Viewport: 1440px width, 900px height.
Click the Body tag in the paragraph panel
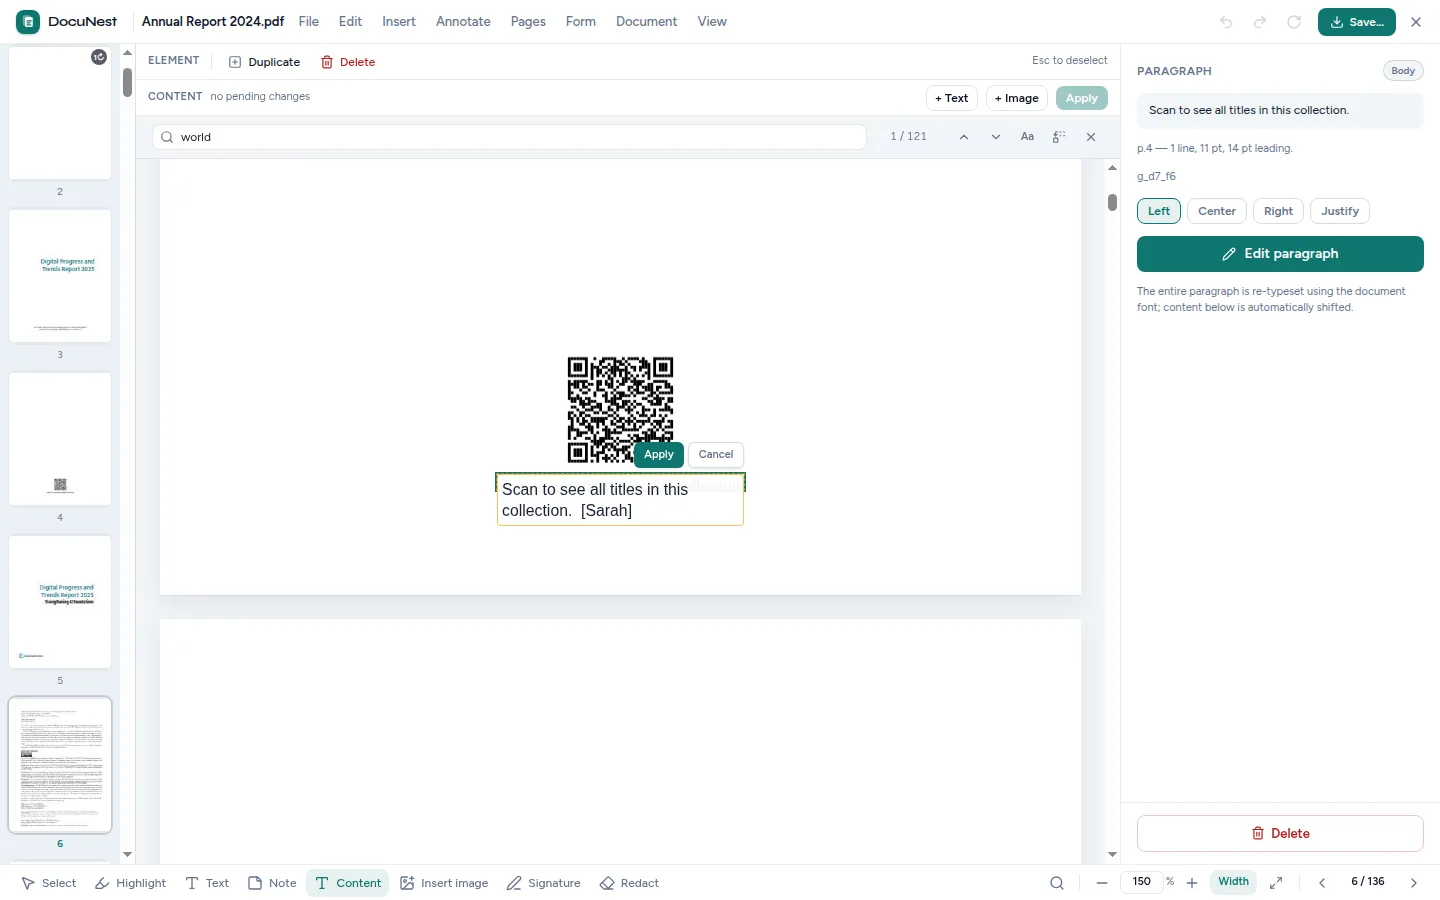click(x=1403, y=71)
